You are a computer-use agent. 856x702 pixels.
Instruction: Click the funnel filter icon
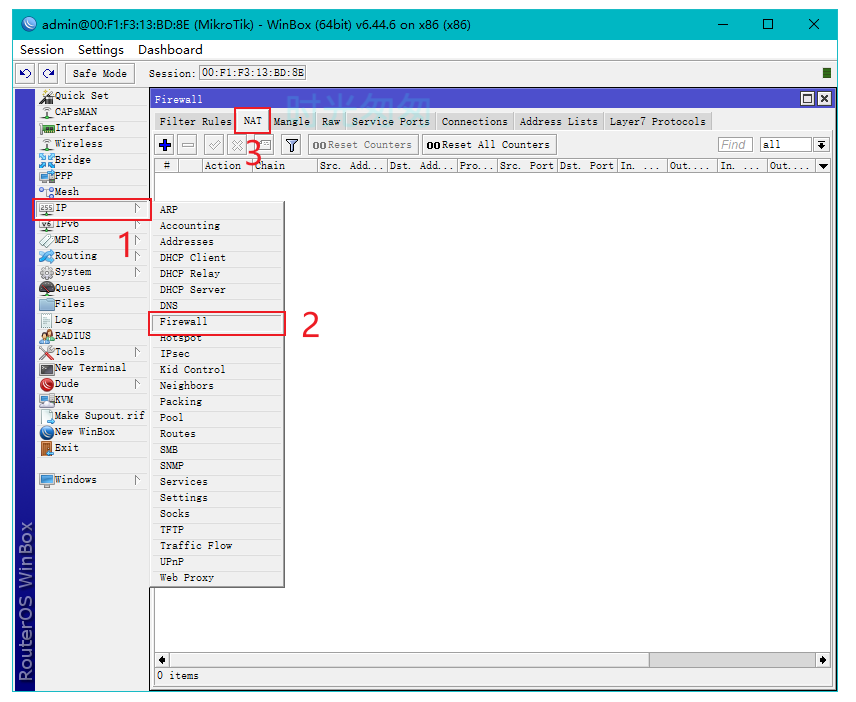click(292, 145)
